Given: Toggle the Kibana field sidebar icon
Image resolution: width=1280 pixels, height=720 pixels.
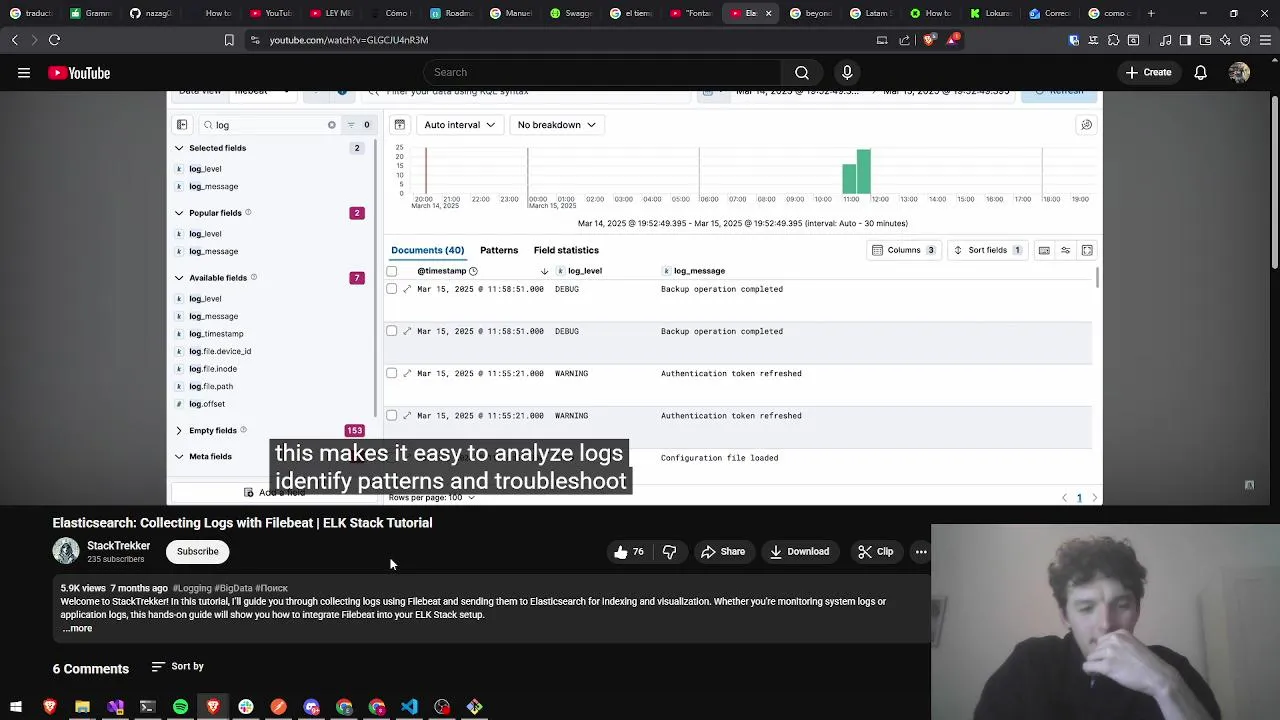Looking at the screenshot, I should pyautogui.click(x=182, y=125).
